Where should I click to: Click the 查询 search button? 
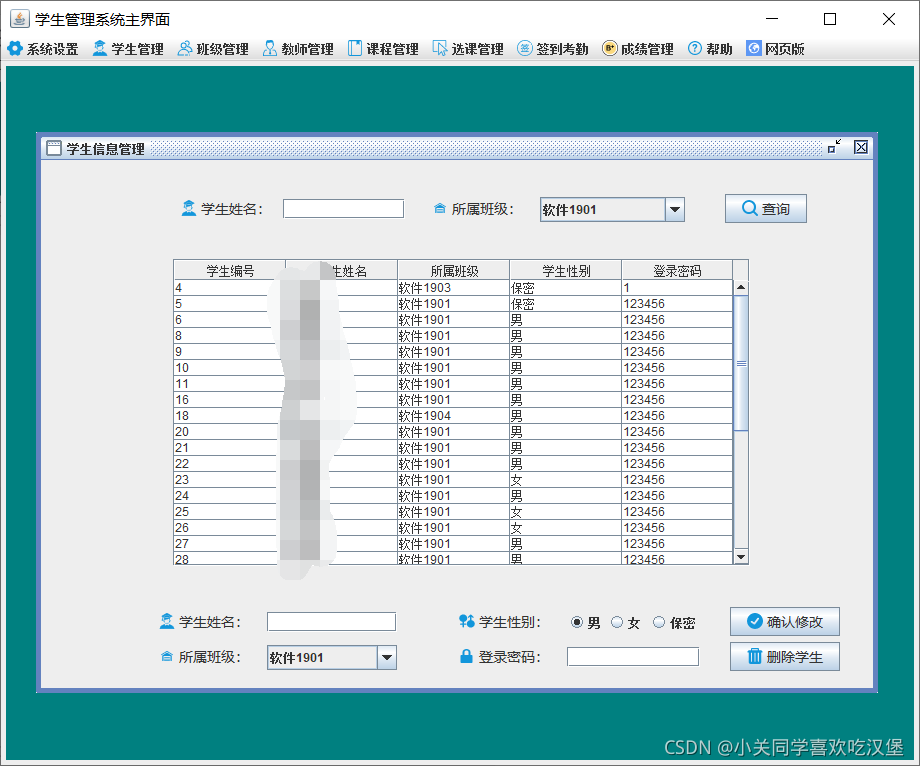[x=765, y=208]
